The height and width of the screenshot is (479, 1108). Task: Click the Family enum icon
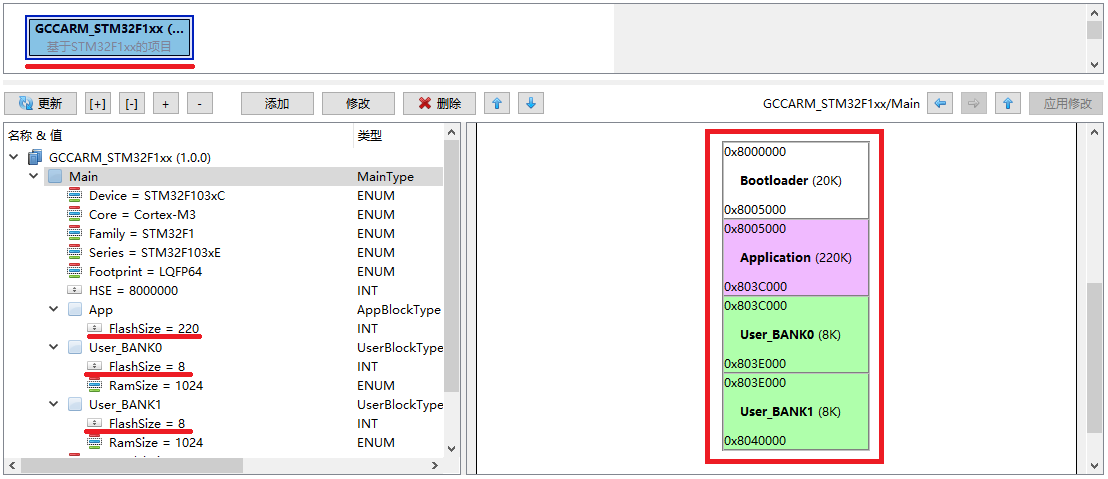[74, 234]
